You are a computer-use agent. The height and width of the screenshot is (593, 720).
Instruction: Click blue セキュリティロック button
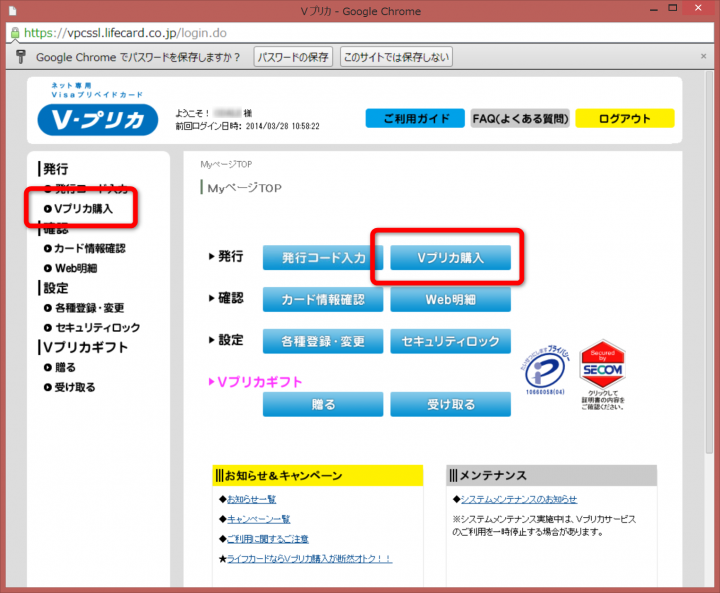click(x=450, y=341)
